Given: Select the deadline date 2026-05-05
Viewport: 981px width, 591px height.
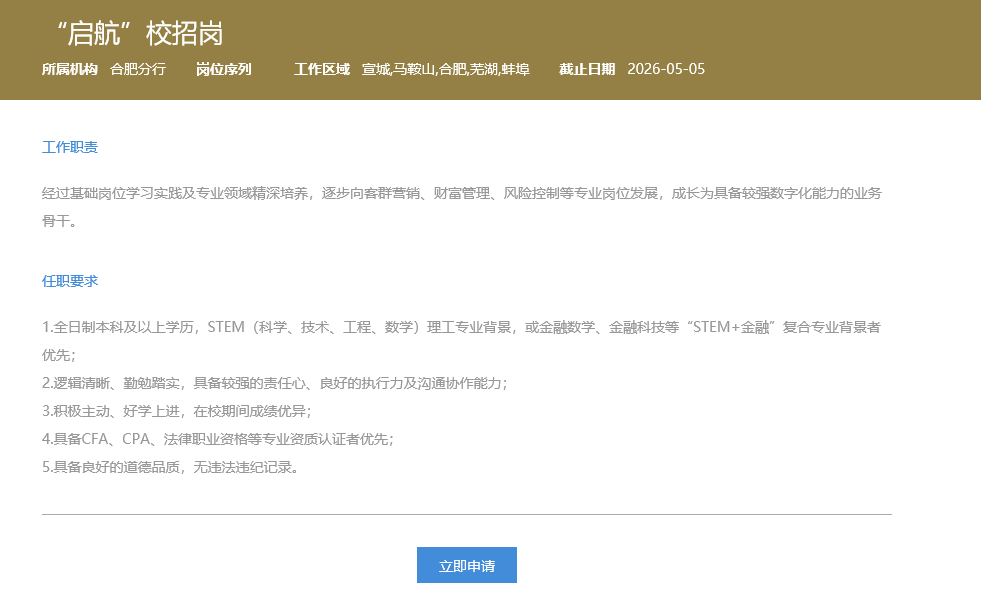Looking at the screenshot, I should (x=666, y=70).
